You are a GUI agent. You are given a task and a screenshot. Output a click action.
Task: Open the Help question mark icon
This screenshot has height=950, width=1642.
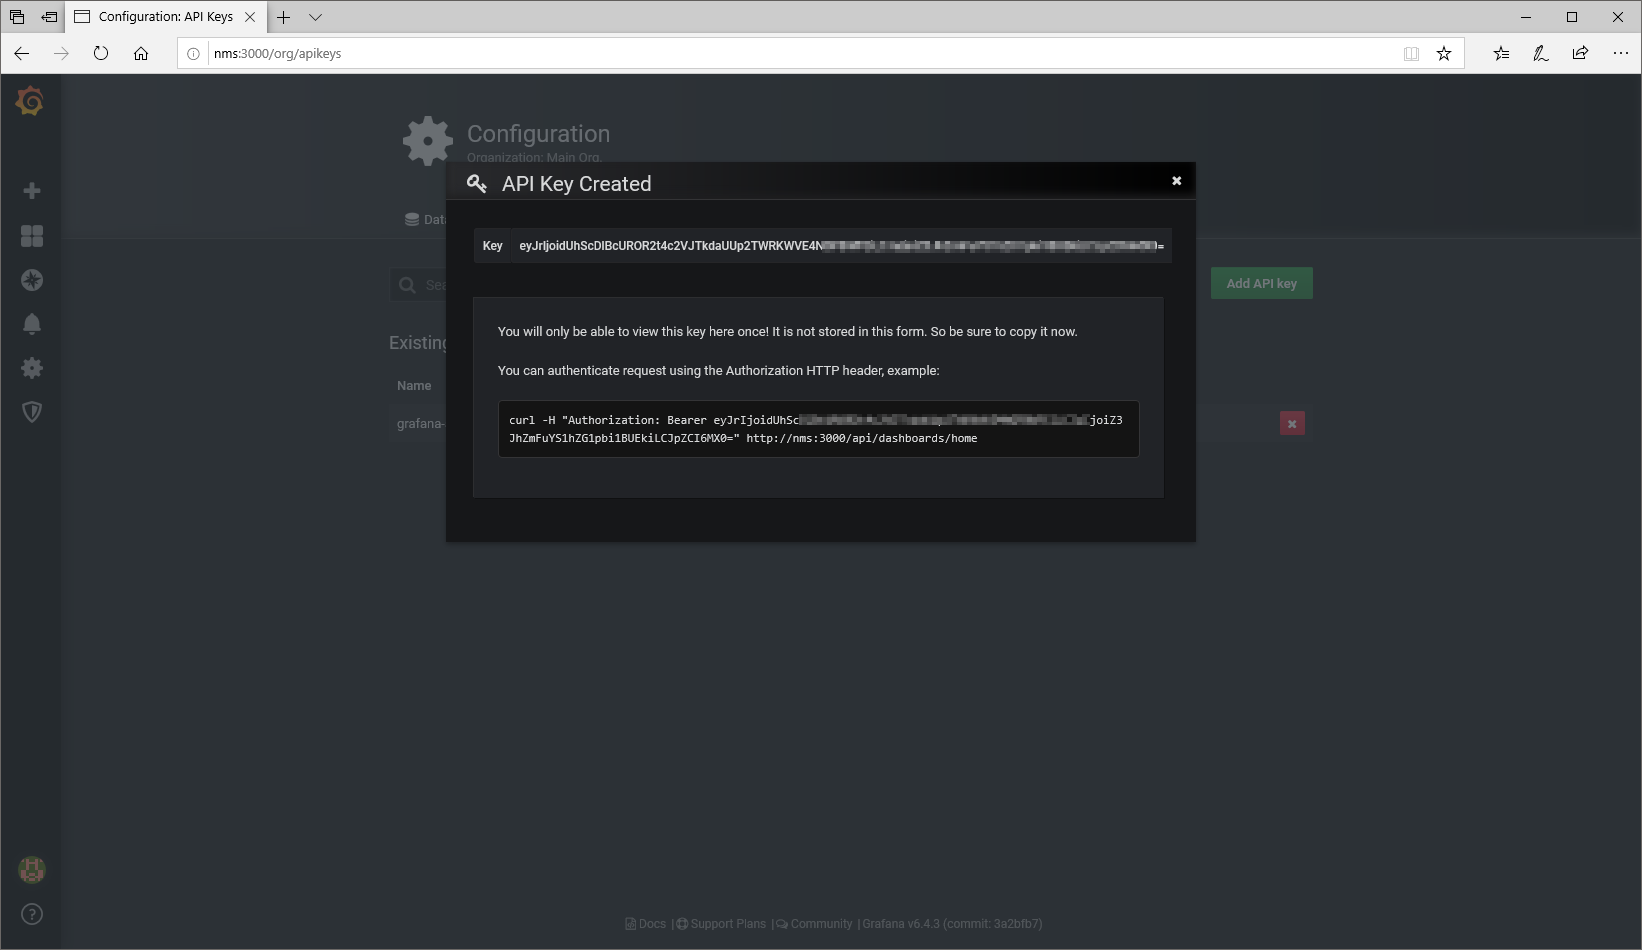(32, 914)
